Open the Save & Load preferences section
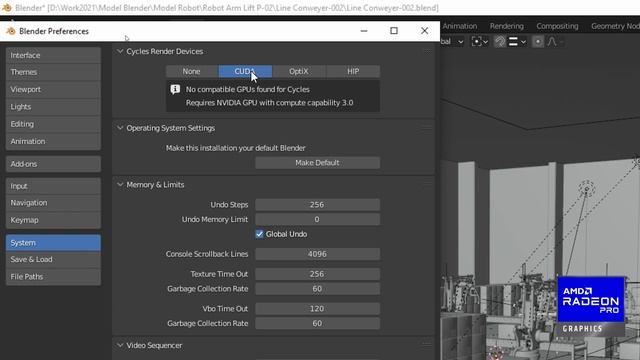Viewport: 640px width, 360px height. (53, 260)
